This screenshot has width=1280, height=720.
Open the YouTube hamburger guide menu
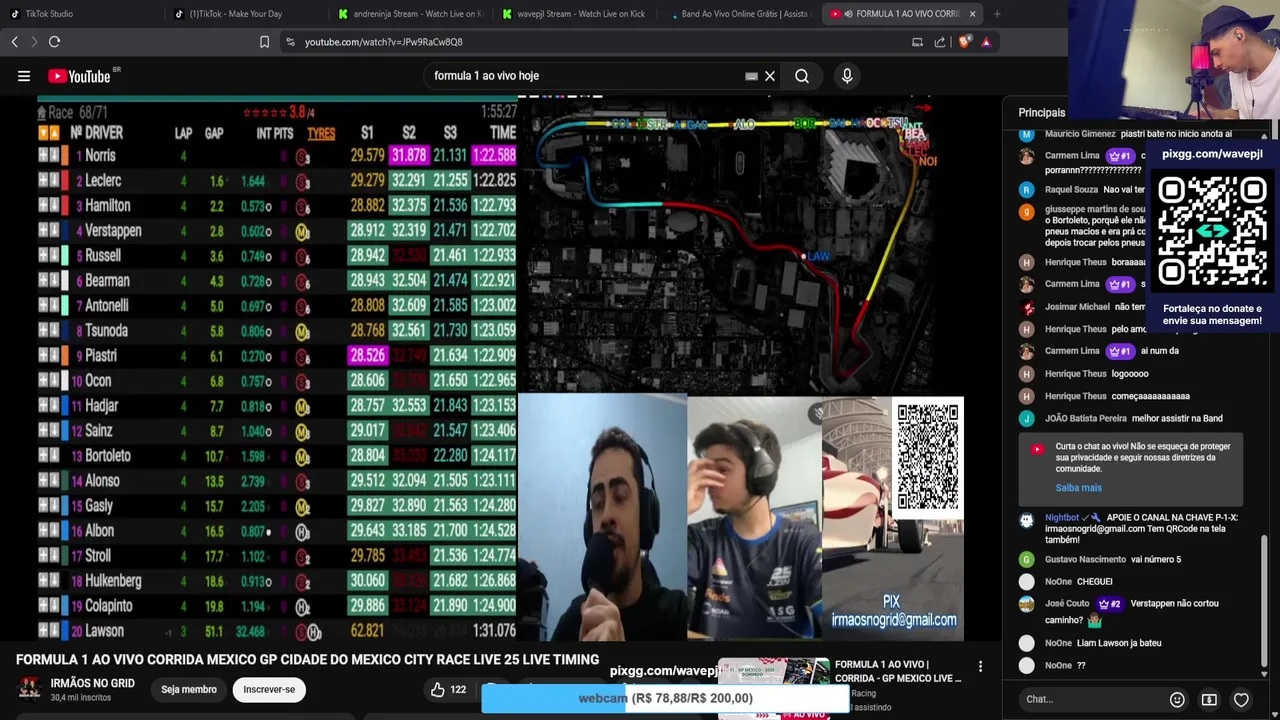24,76
